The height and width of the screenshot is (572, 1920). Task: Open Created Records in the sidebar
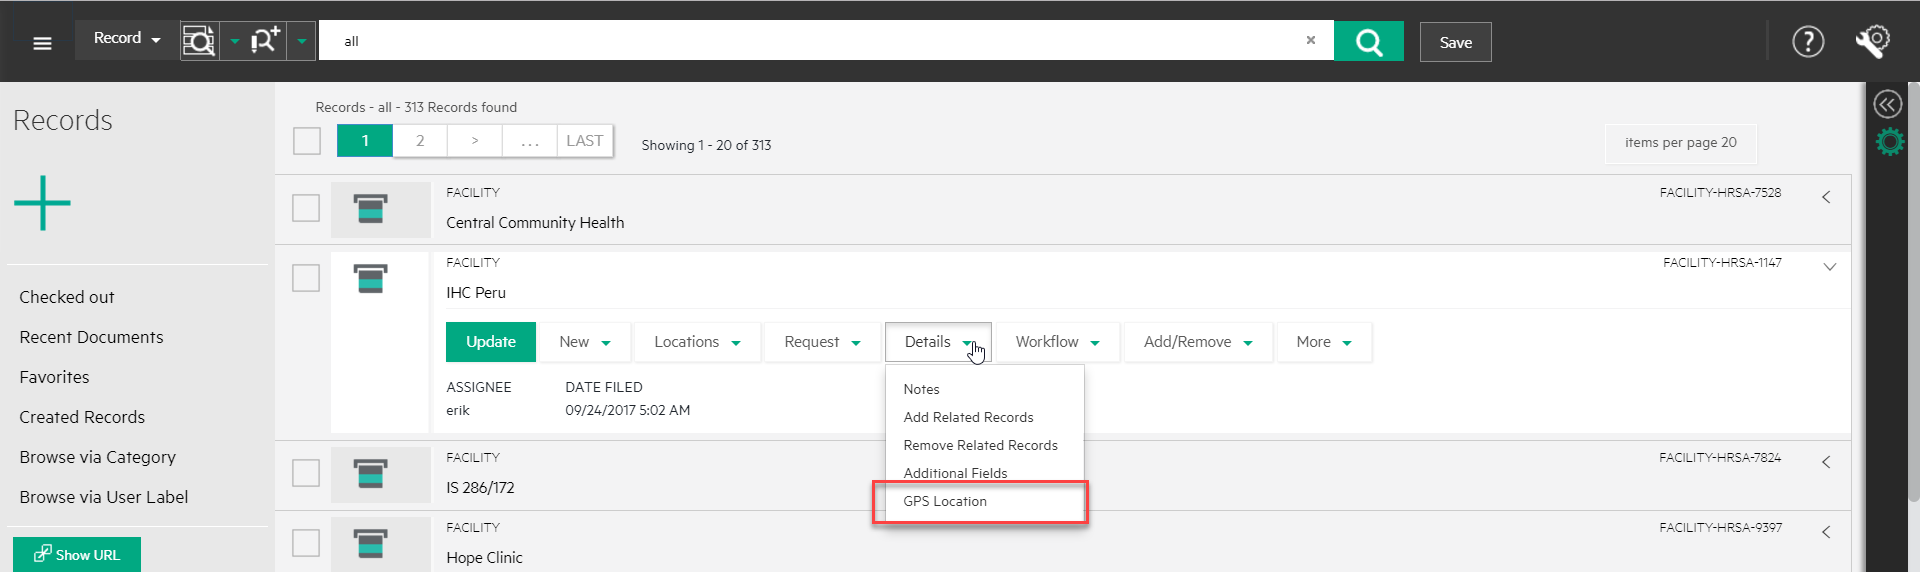tap(82, 417)
